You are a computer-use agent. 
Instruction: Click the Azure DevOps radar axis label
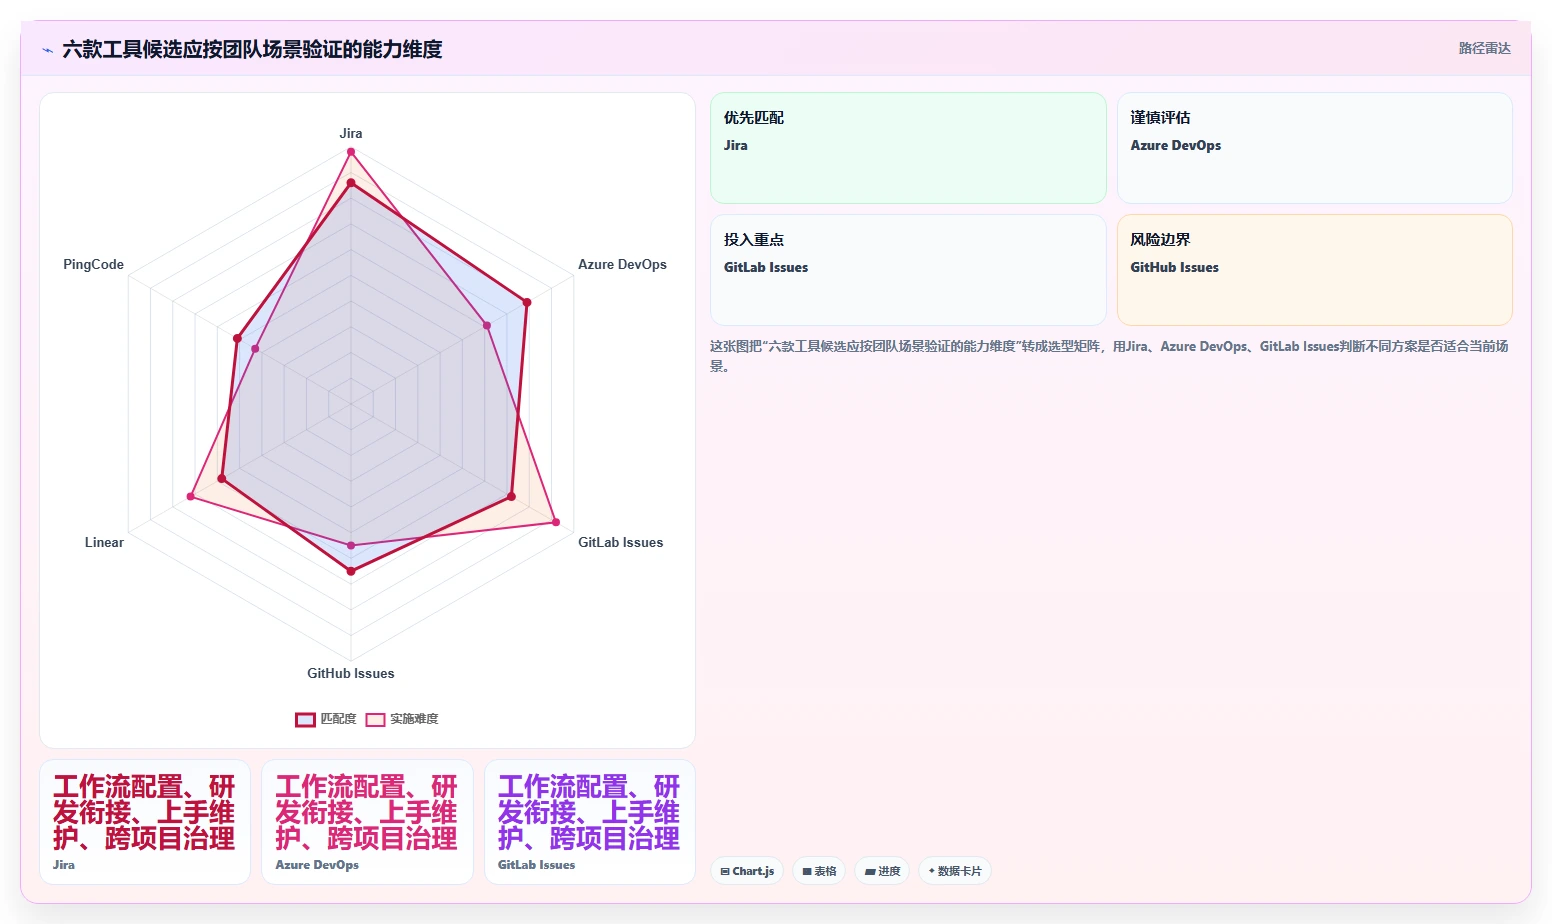point(622,265)
